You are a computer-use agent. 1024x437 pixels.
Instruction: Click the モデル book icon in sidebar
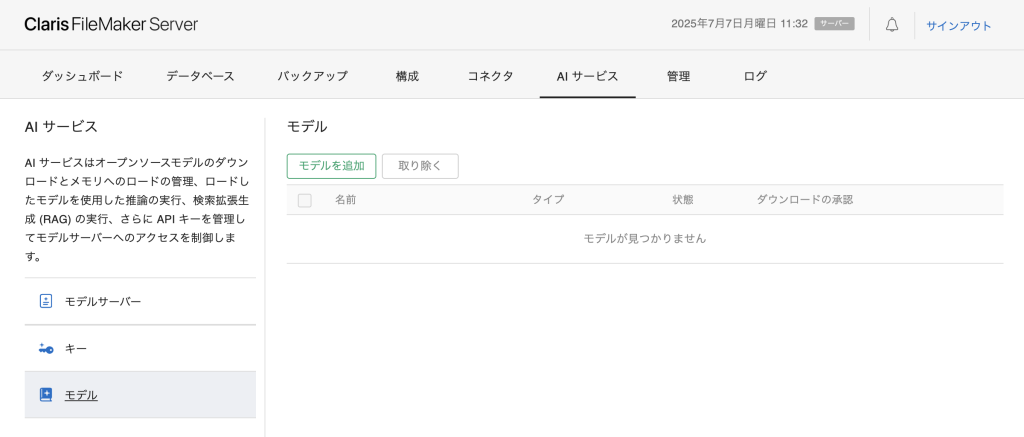click(46, 395)
